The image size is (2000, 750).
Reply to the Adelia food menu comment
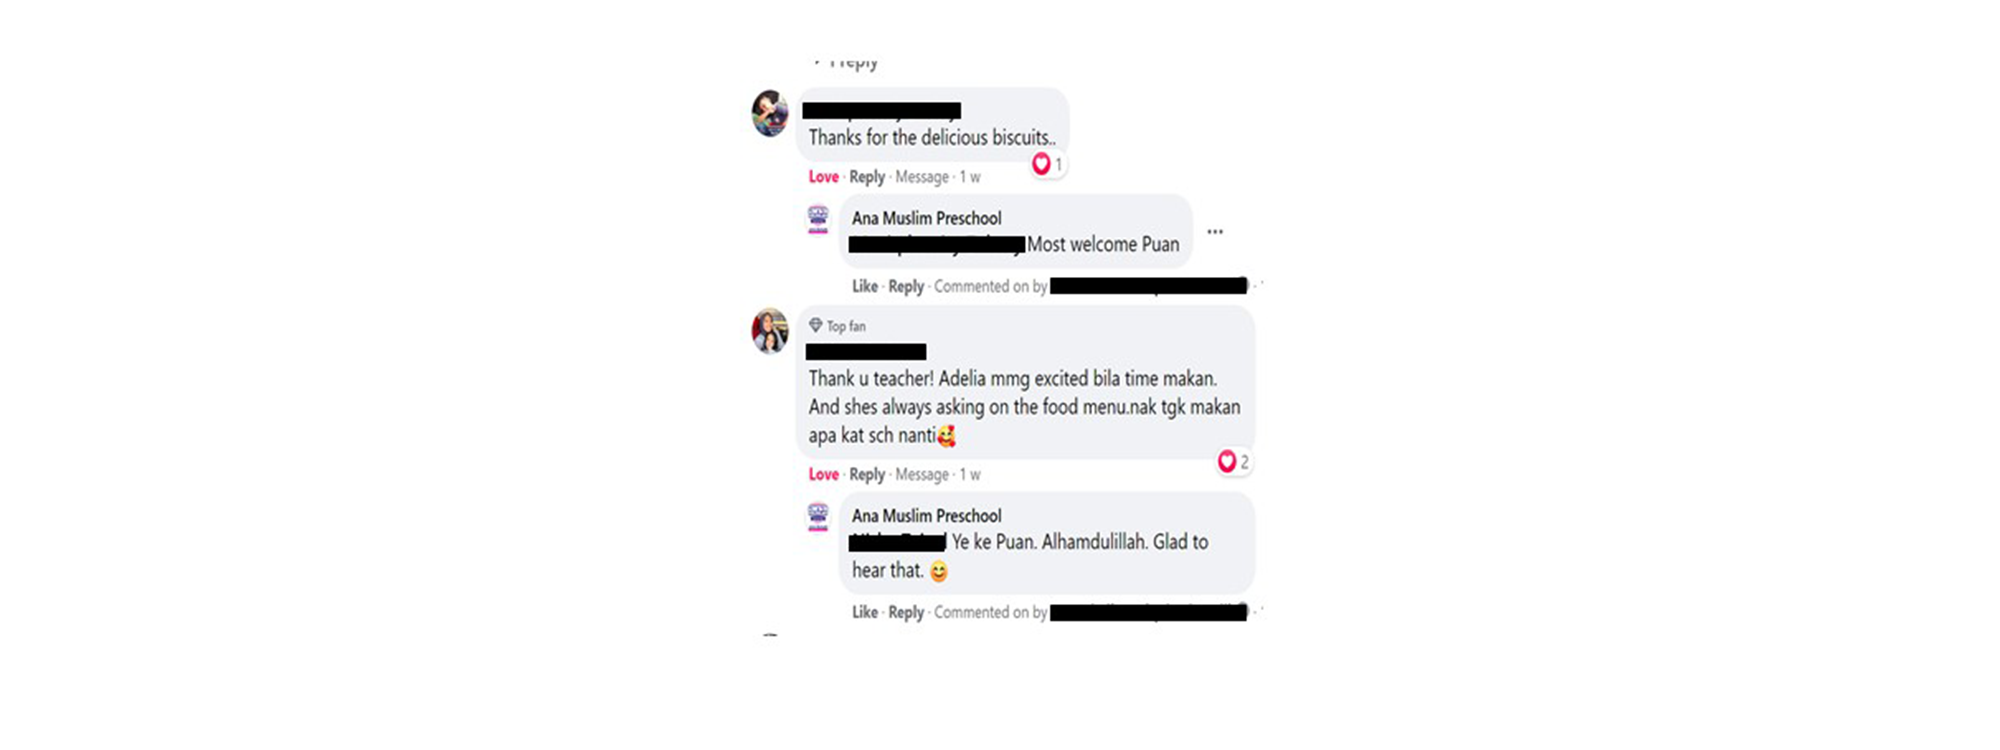867,475
